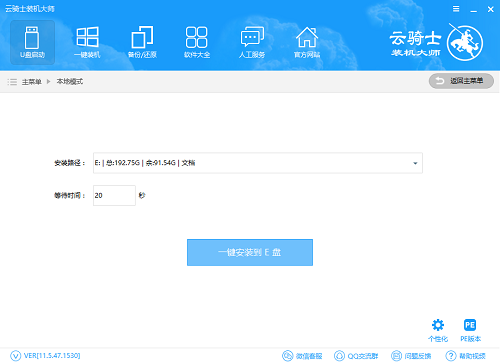
Task: Open 帮助视频 help link
Action: [x=465, y=356]
